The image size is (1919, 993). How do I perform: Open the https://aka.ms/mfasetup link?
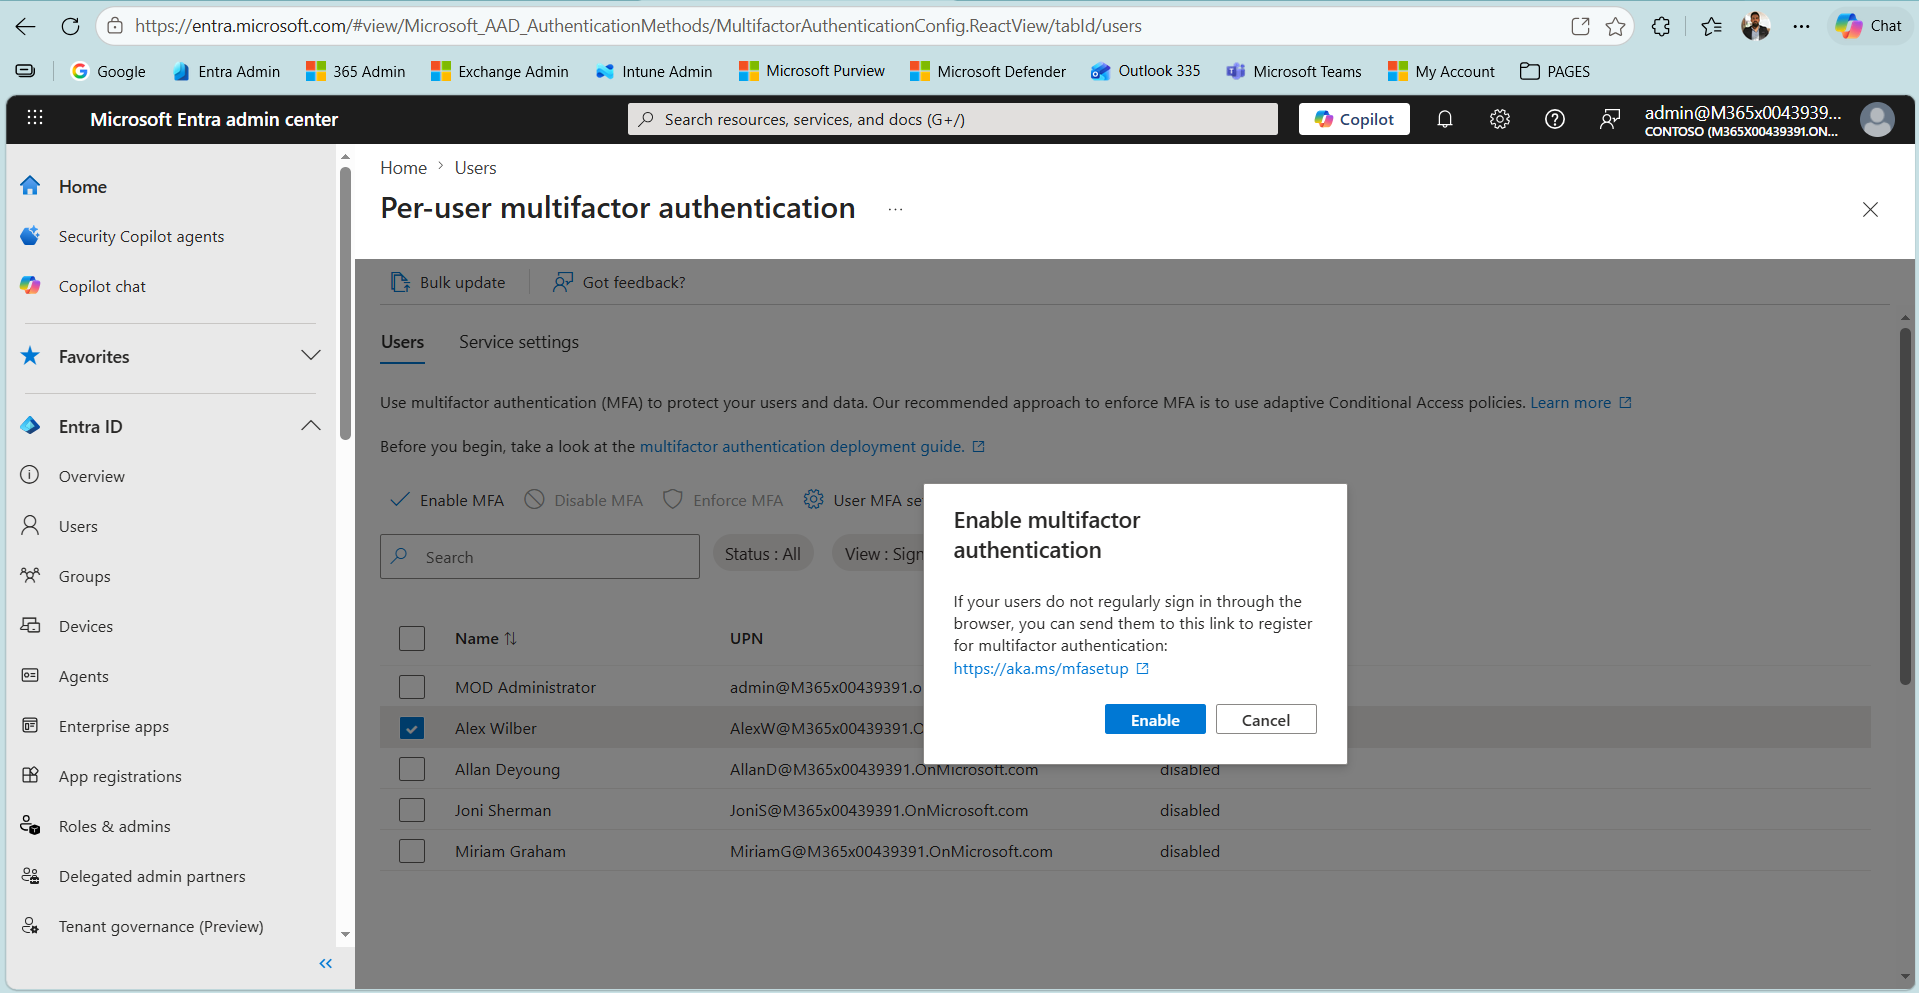1050,669
